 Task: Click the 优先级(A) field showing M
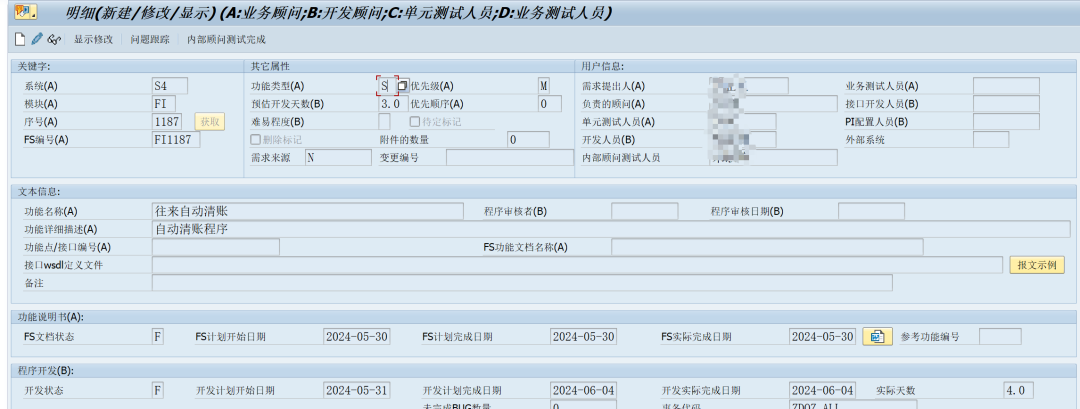[544, 86]
